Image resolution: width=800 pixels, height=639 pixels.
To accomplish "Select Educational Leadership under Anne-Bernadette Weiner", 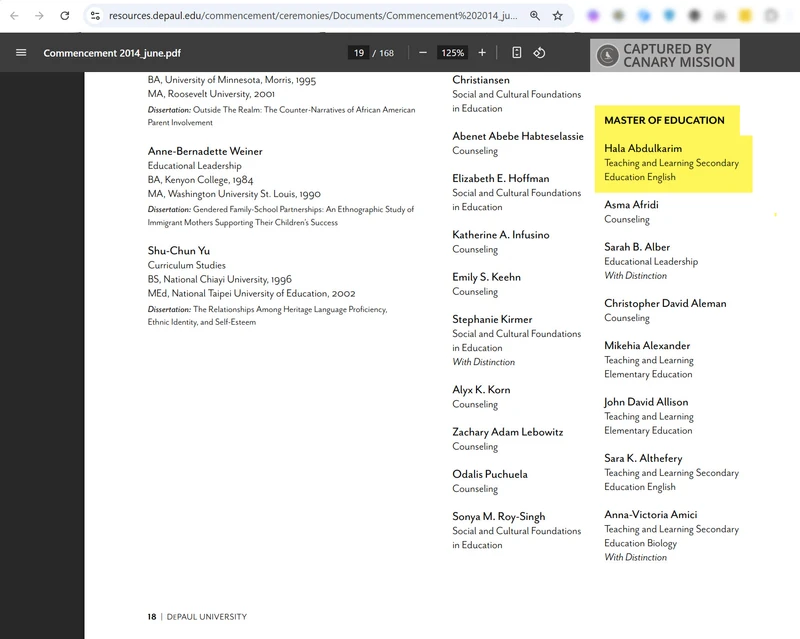I will pos(194,166).
